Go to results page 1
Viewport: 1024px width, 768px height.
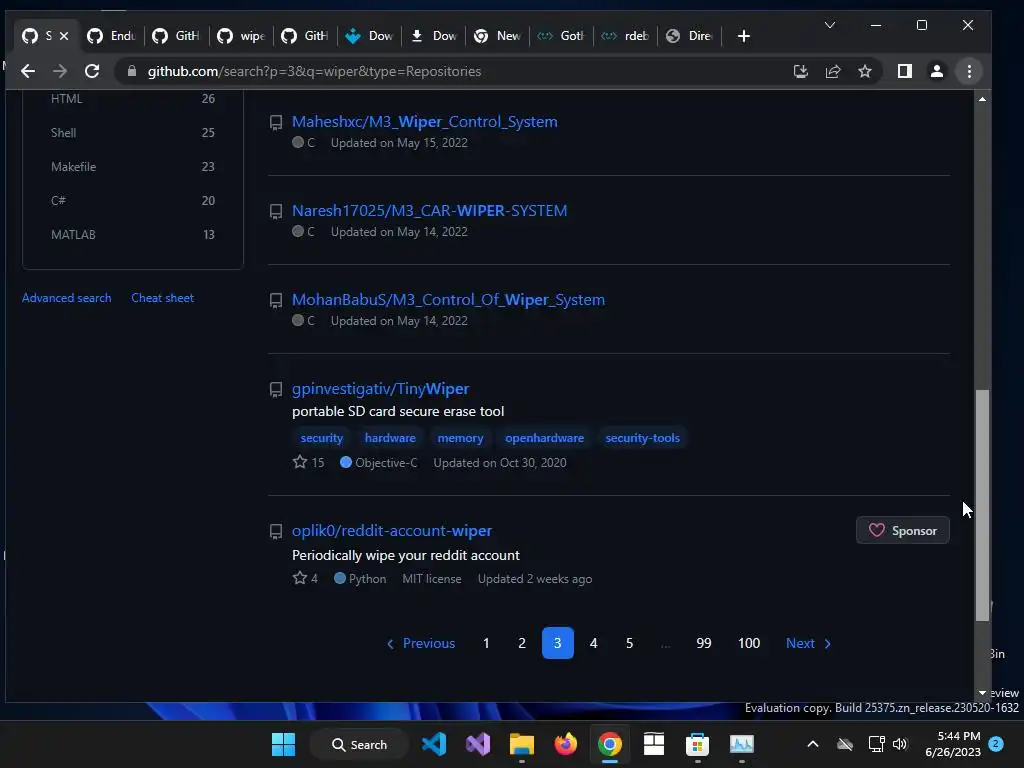[486, 643]
